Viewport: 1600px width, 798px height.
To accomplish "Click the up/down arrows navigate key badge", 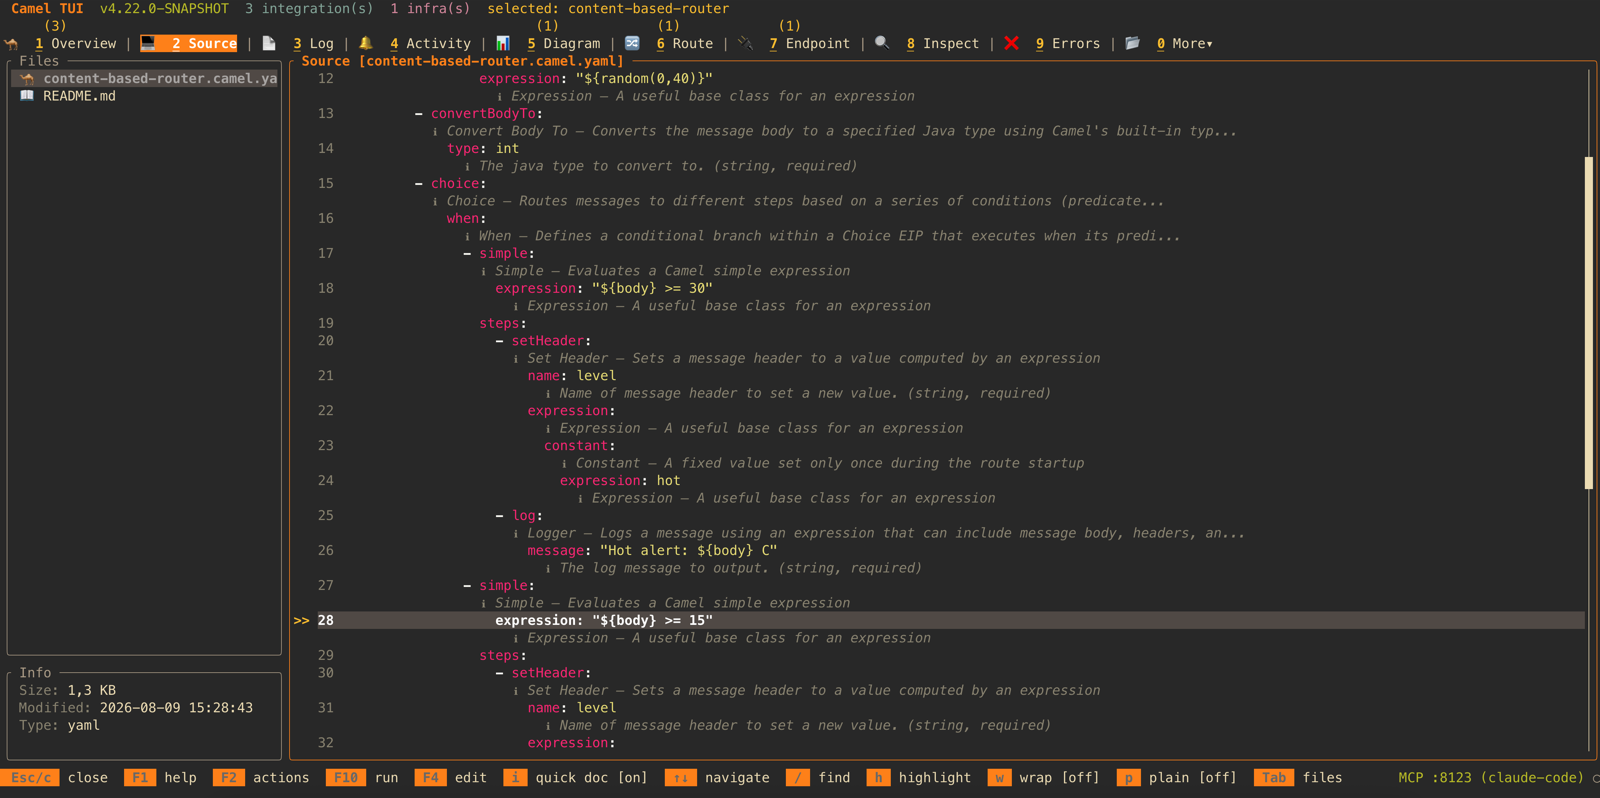I will tap(681, 778).
